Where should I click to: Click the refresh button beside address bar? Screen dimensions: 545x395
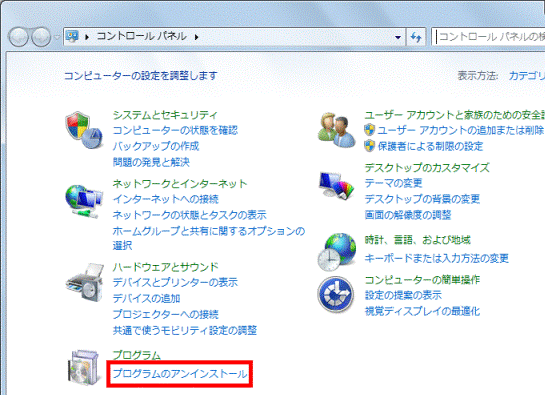[416, 37]
